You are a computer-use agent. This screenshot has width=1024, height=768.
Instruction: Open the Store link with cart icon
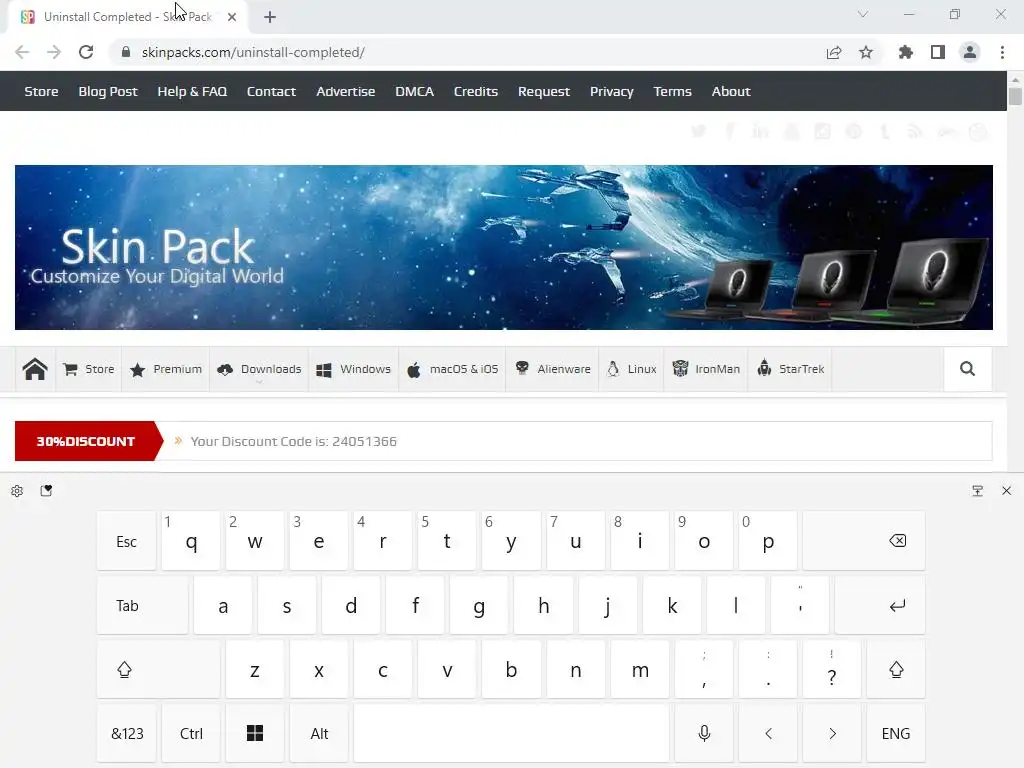click(x=89, y=369)
